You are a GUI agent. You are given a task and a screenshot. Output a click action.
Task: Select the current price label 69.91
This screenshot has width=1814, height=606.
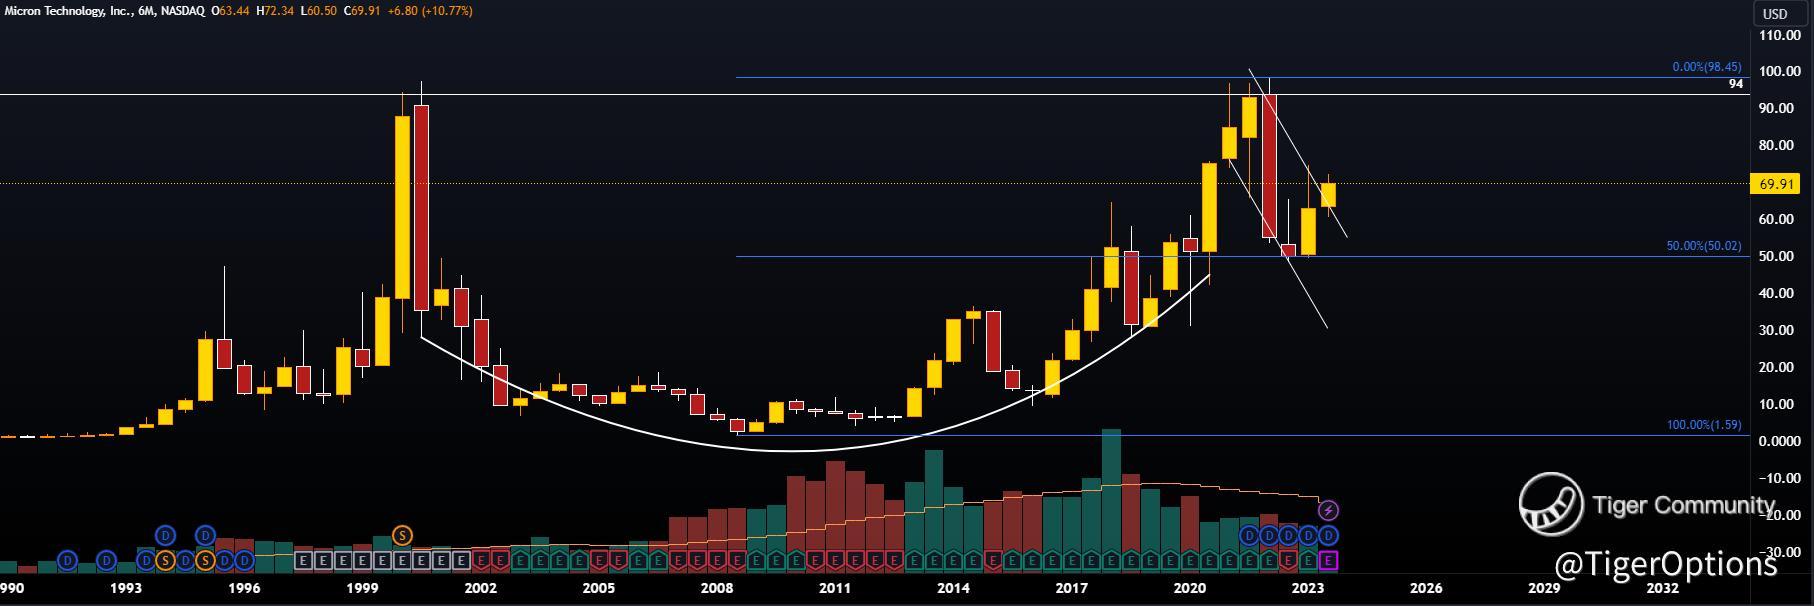pyautogui.click(x=1774, y=184)
